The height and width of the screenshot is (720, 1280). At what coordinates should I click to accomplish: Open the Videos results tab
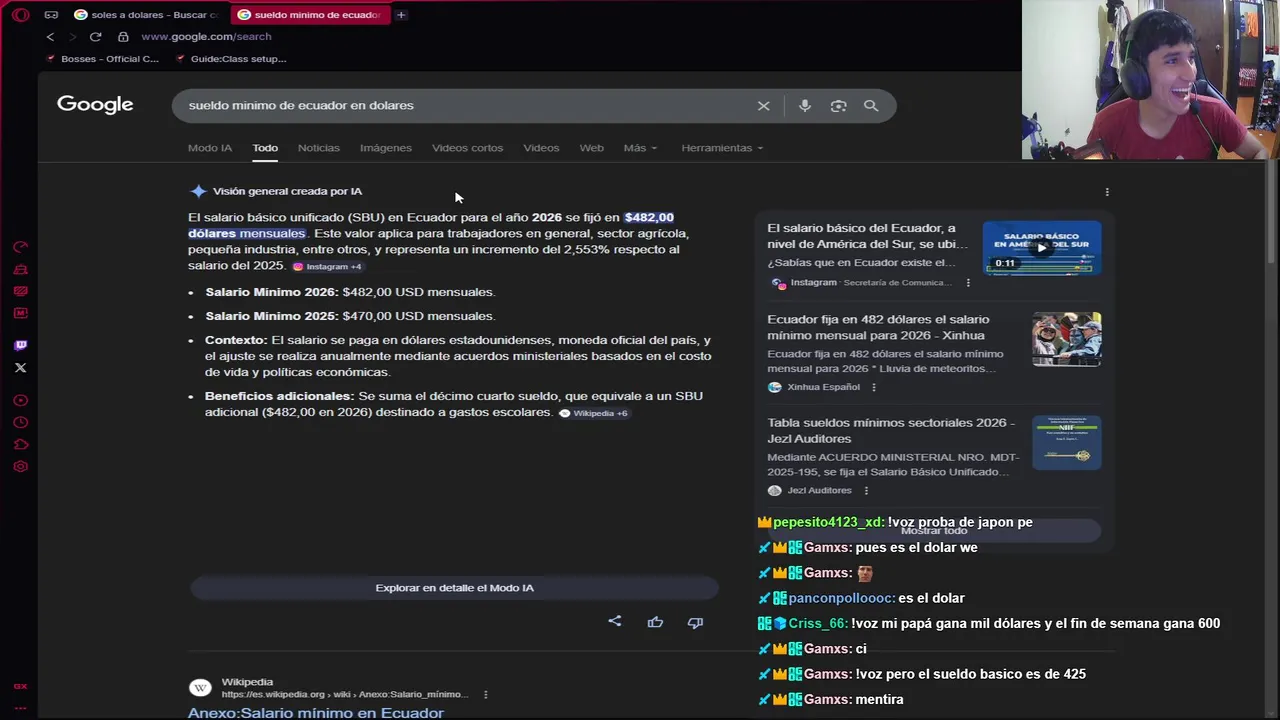[x=541, y=148]
